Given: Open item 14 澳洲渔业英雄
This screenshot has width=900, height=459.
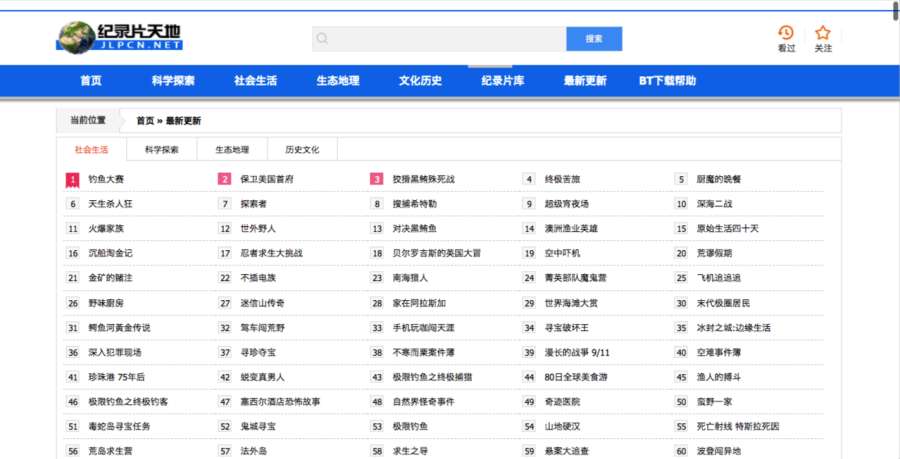Looking at the screenshot, I should point(572,228).
